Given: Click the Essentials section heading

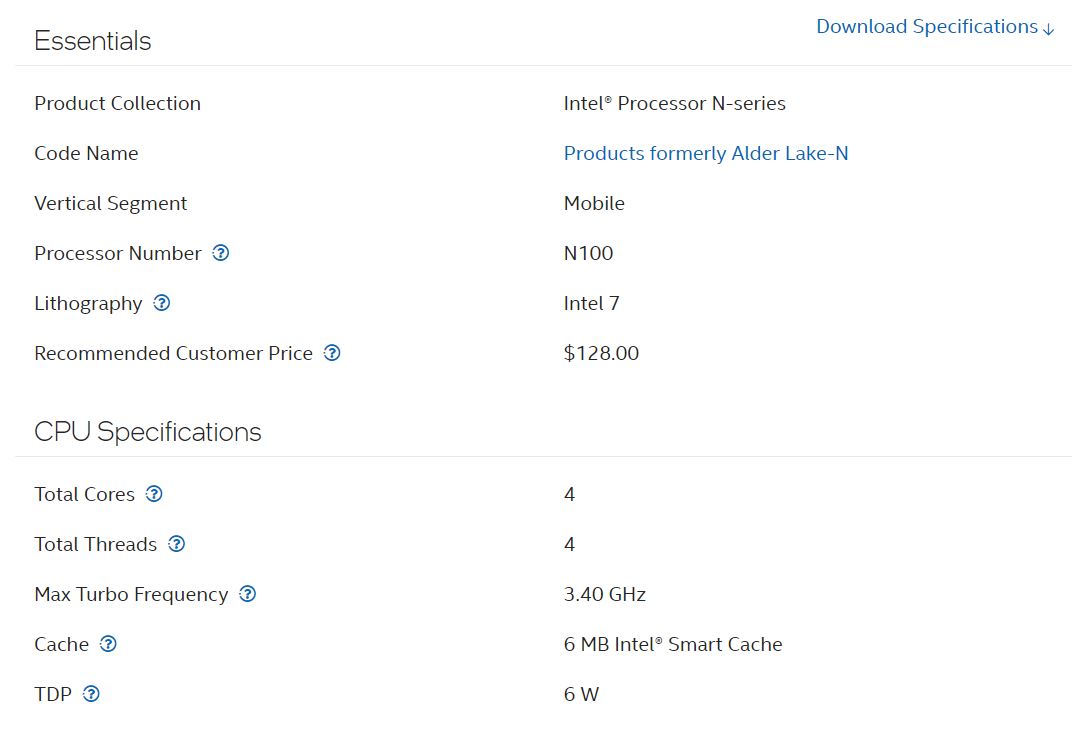Looking at the screenshot, I should pos(93,41).
